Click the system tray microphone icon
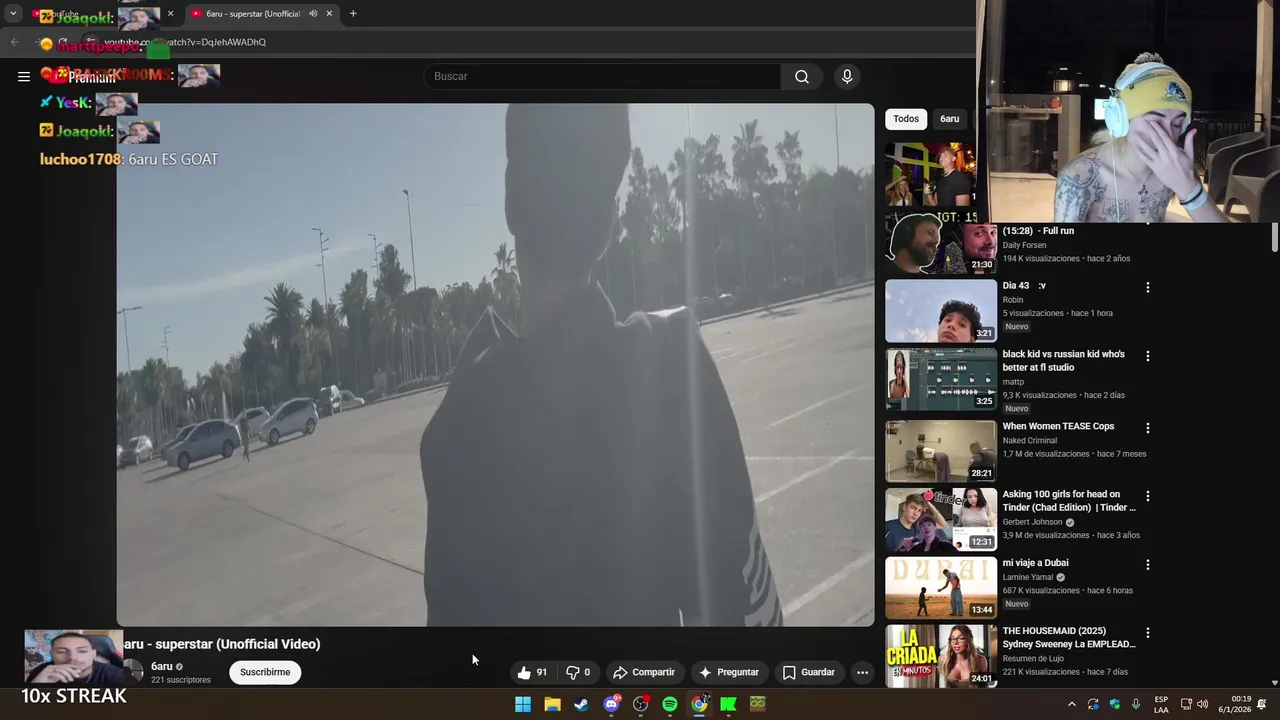 (x=1136, y=704)
